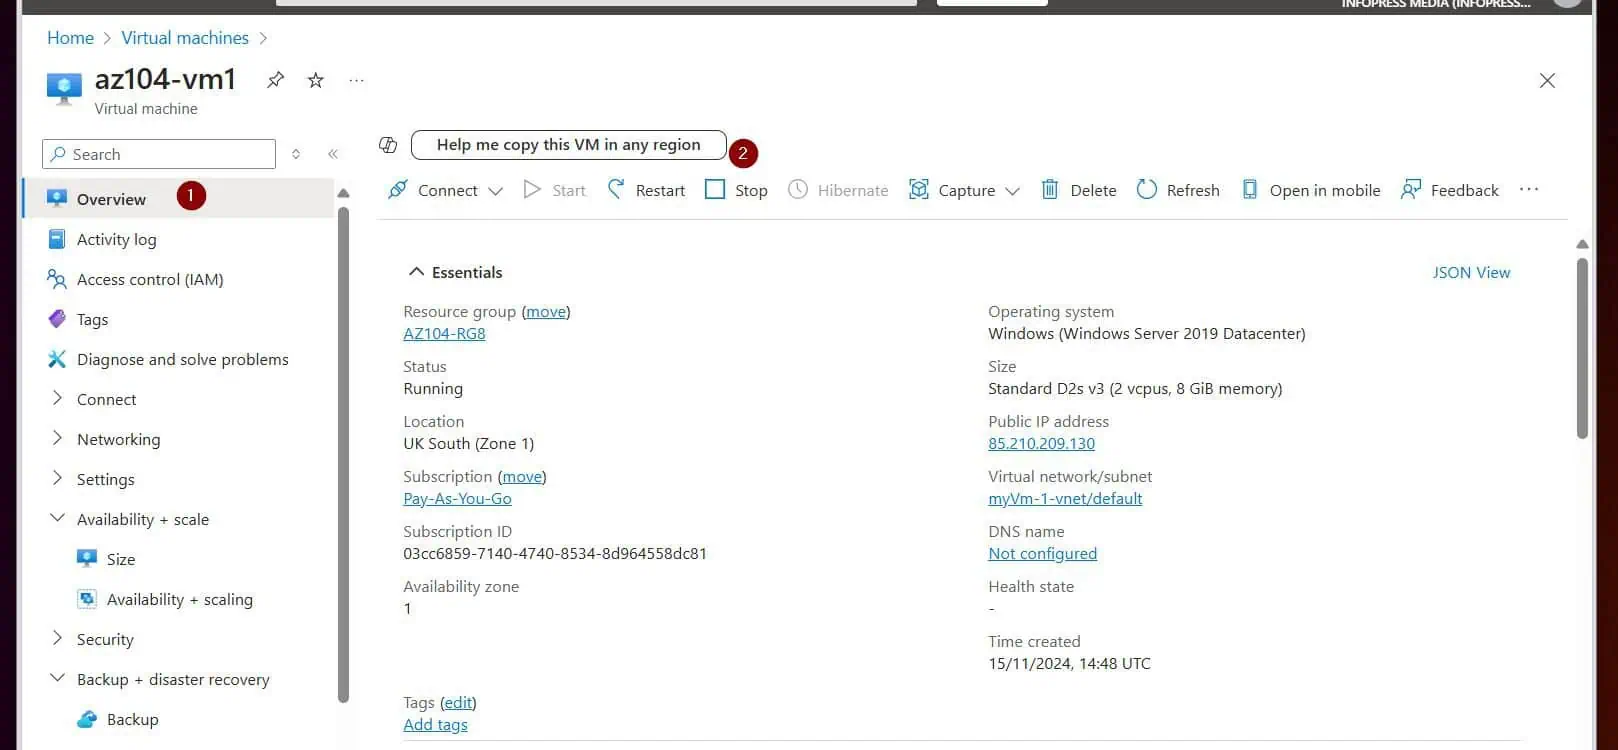
Task: Click main pane vertical scrollbar thumb
Action: 1582,348
